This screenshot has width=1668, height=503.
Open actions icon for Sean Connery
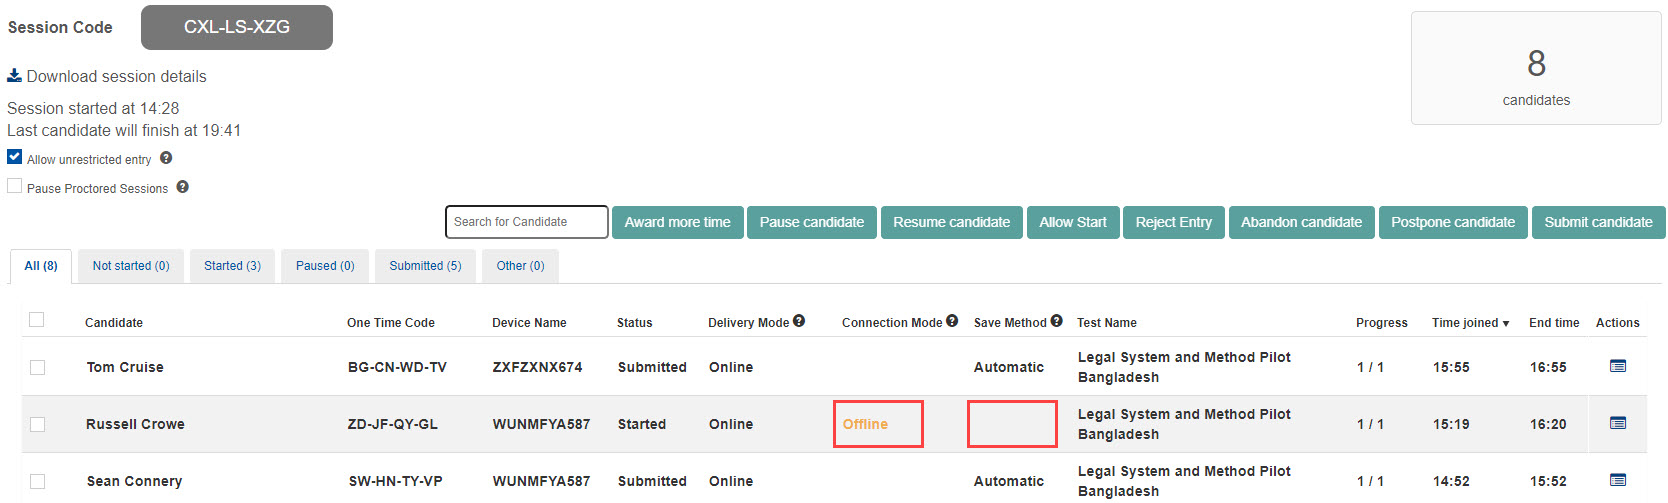(1617, 480)
